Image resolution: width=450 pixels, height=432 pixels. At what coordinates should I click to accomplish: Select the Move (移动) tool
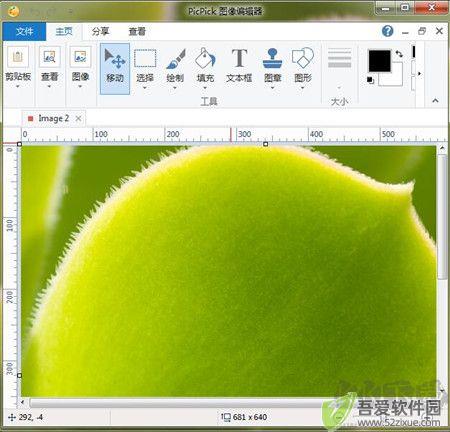coord(115,69)
